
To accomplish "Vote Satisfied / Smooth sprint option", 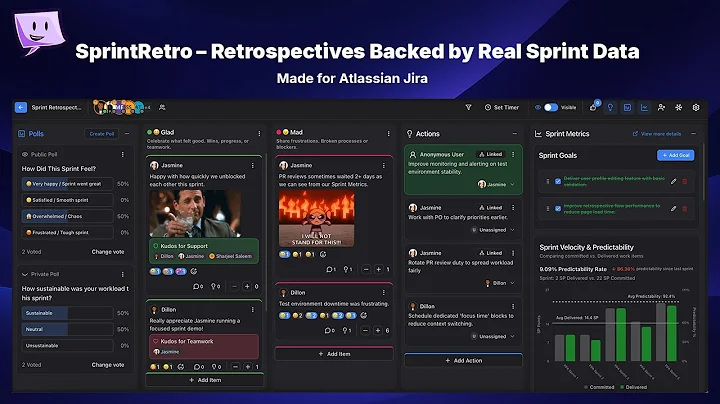I will click(68, 200).
